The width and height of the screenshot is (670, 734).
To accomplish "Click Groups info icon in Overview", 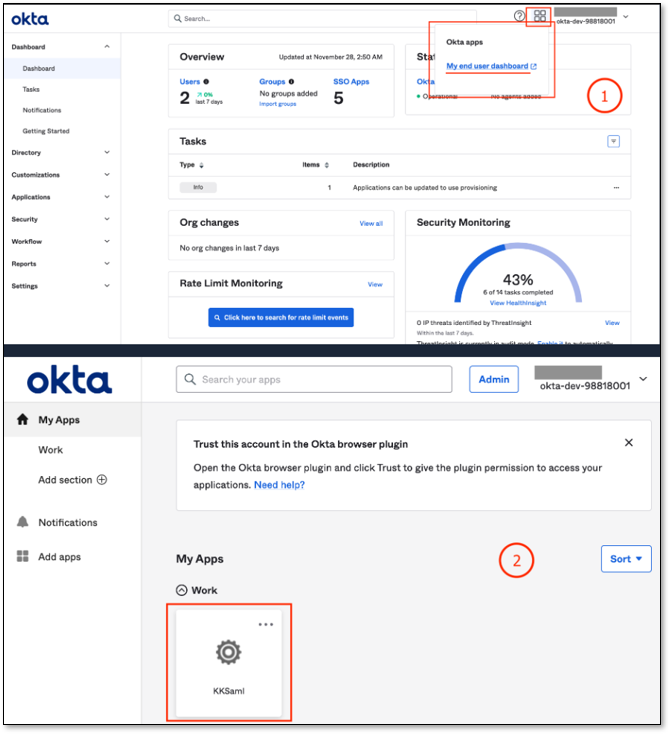I will click(x=291, y=81).
